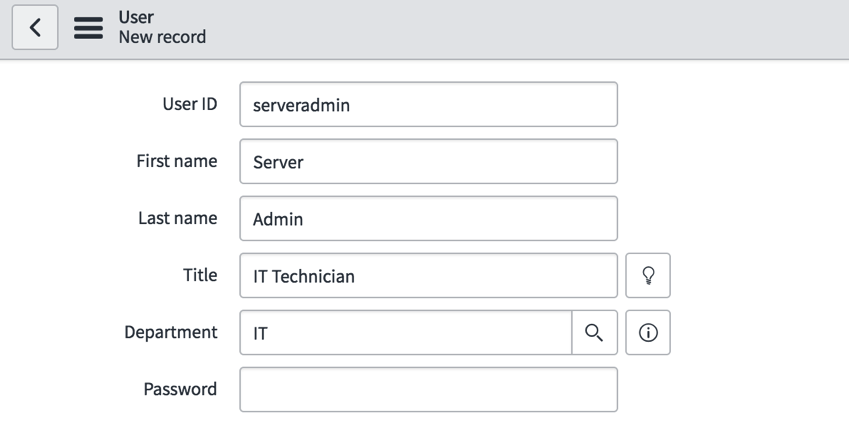Click into the empty Password field

(x=428, y=390)
